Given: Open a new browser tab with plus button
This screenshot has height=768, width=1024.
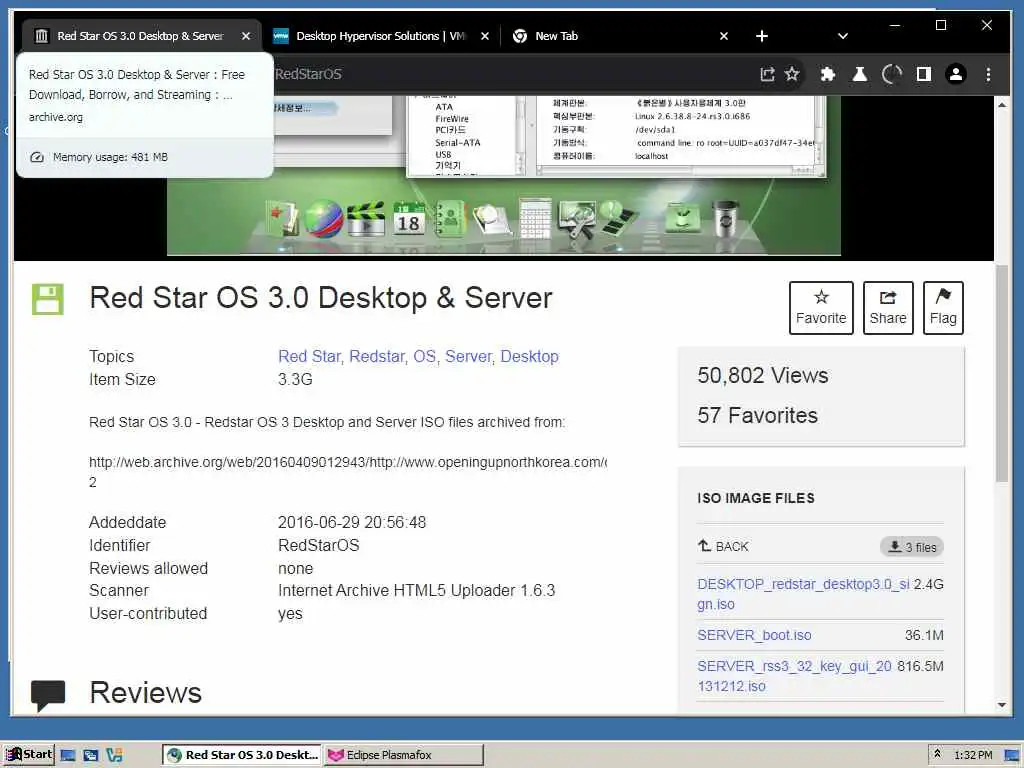Looking at the screenshot, I should pyautogui.click(x=761, y=36).
